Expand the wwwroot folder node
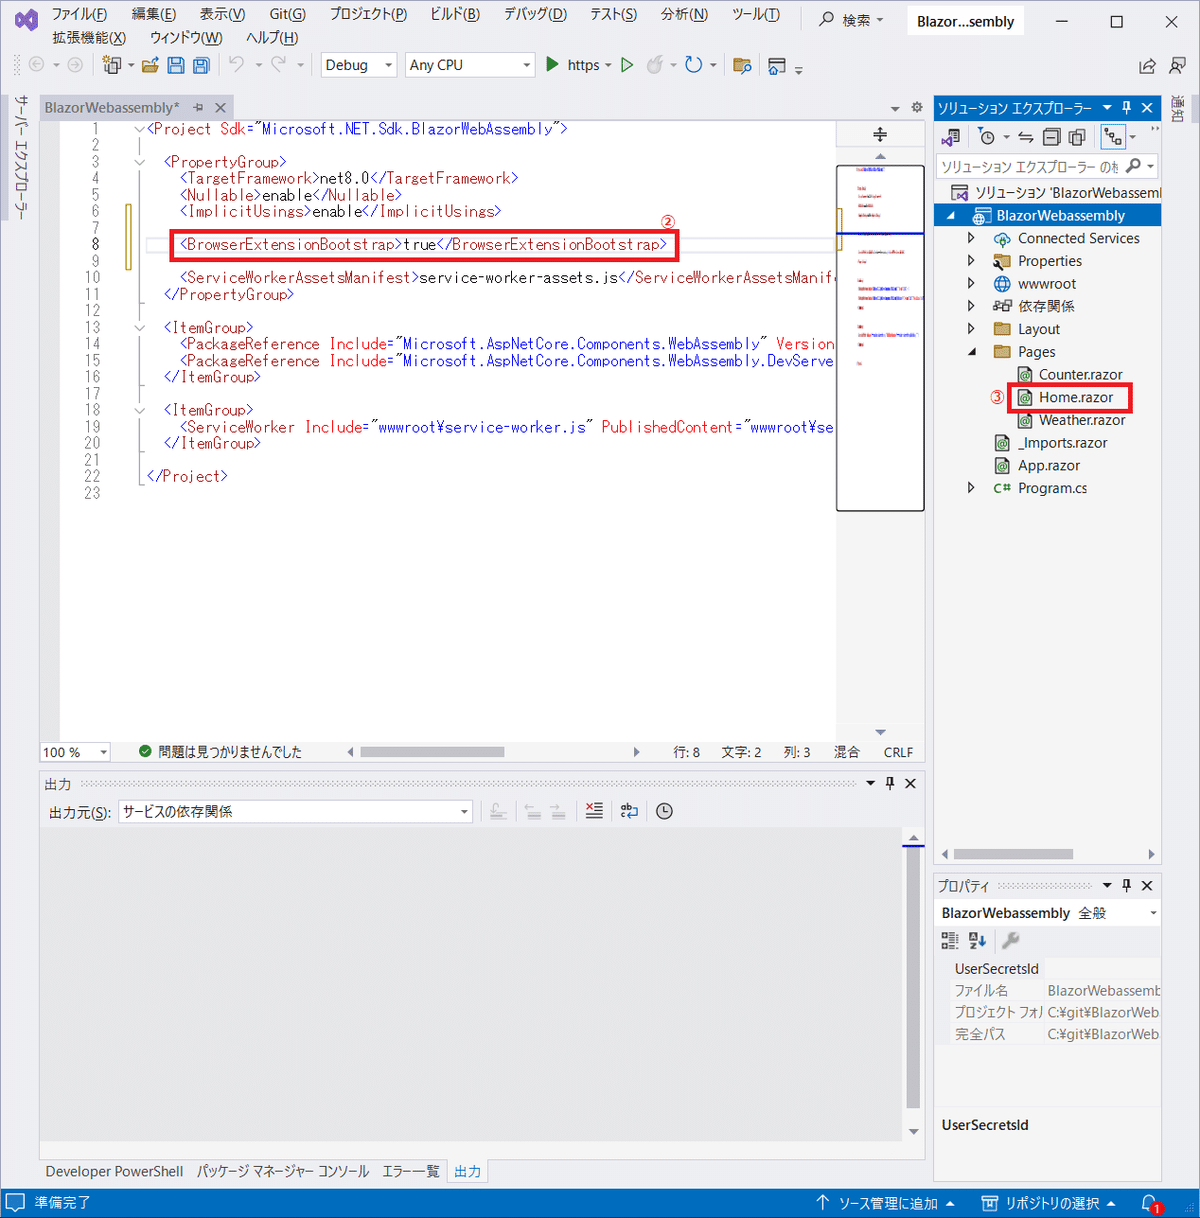 [x=971, y=284]
